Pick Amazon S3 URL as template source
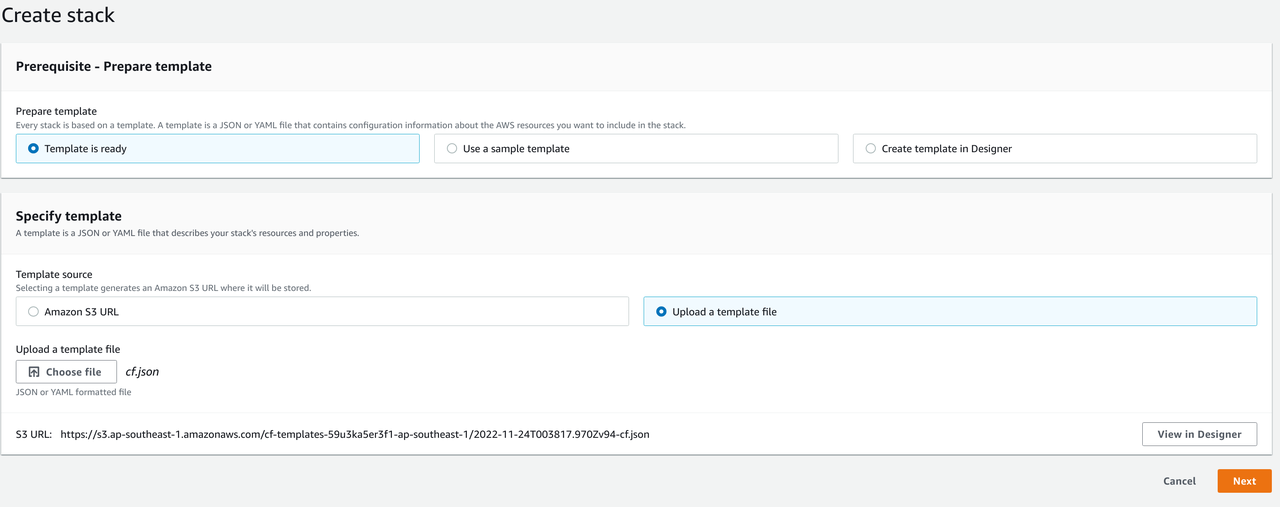This screenshot has width=1280, height=507. coord(34,312)
